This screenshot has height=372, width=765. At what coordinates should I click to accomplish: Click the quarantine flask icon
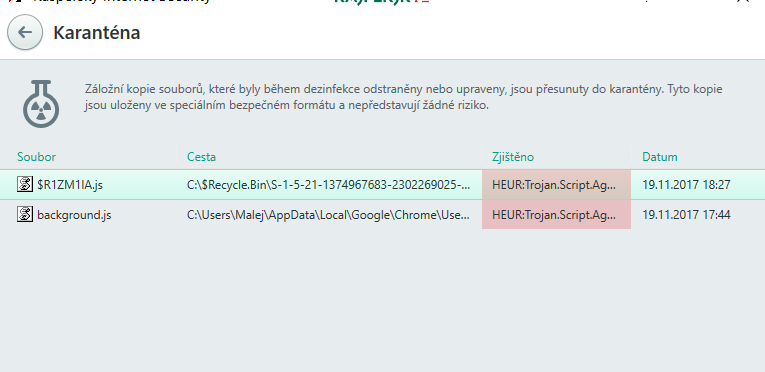click(41, 104)
